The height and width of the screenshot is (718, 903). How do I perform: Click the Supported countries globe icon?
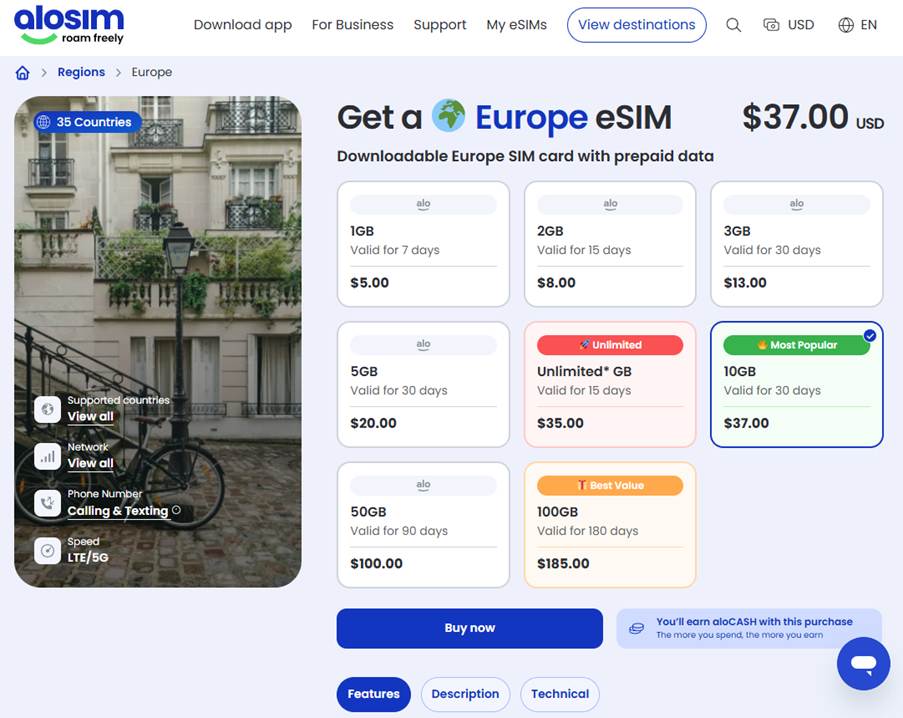48,409
